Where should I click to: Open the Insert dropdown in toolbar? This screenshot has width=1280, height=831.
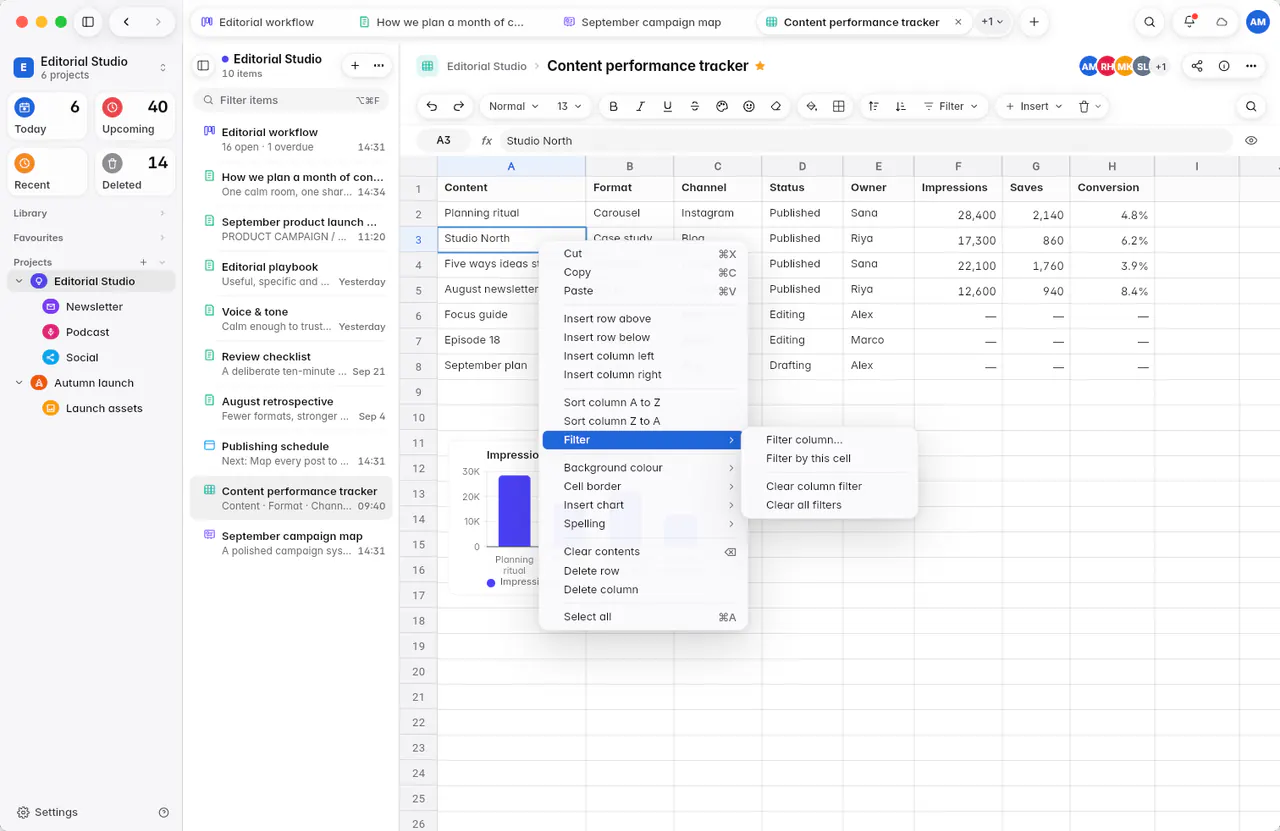click(1033, 106)
